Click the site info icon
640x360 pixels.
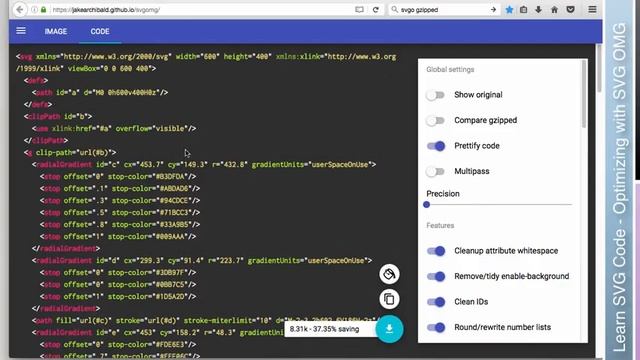coord(35,9)
